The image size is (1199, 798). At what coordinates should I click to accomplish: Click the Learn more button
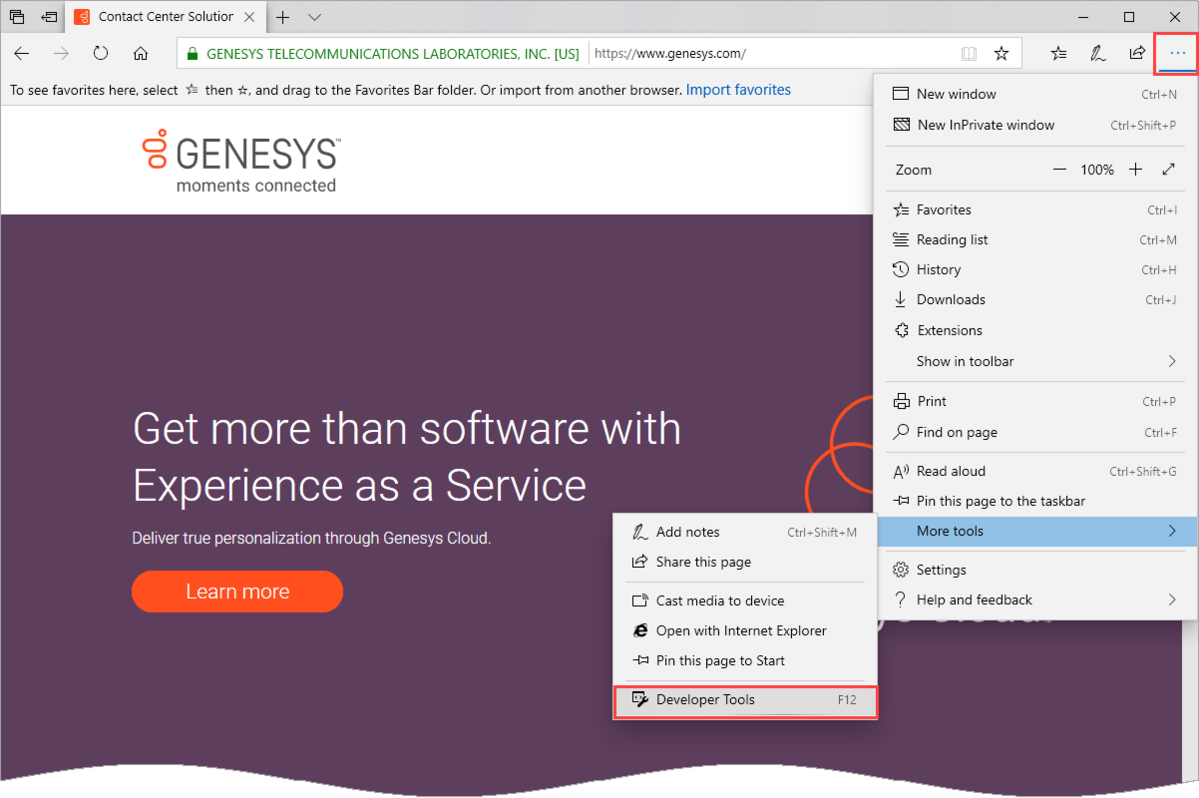(237, 592)
